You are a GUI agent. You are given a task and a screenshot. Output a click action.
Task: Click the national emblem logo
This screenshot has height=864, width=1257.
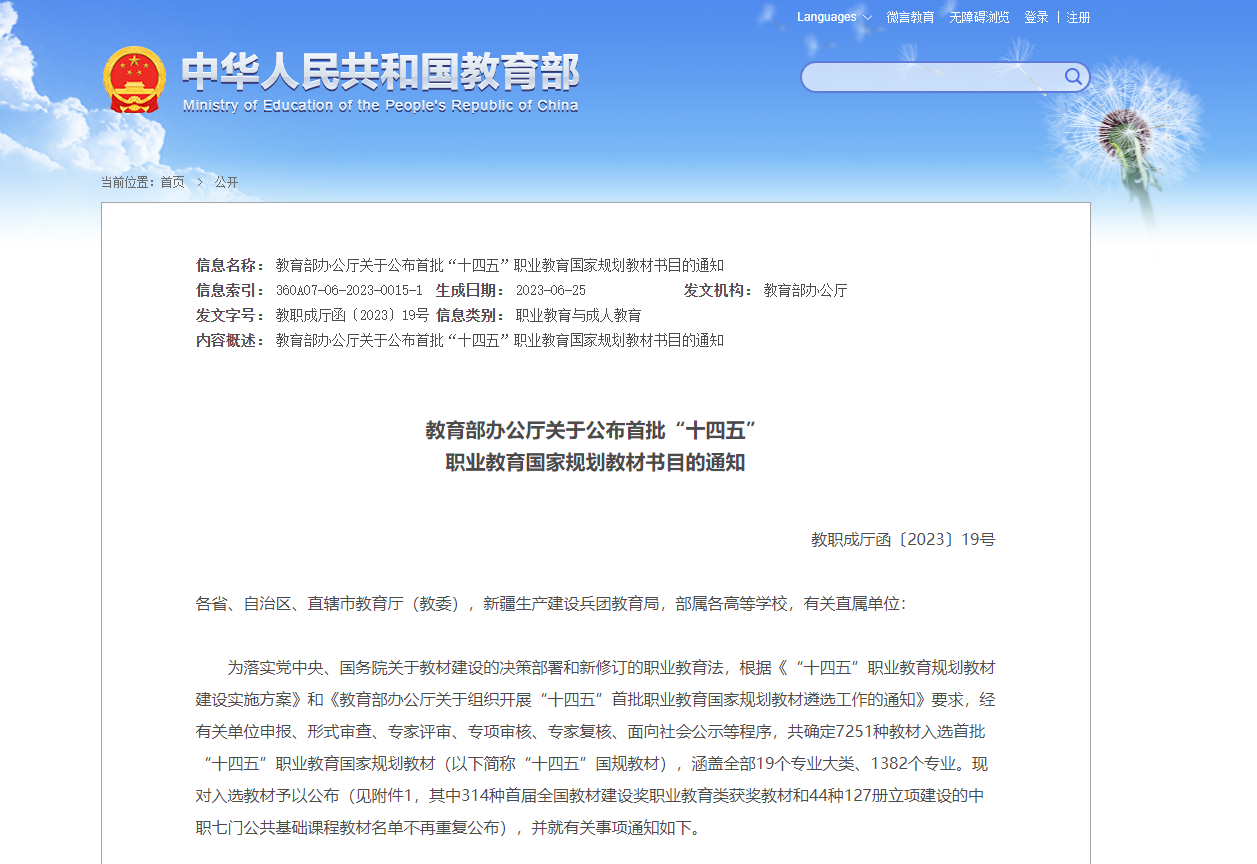tap(134, 80)
